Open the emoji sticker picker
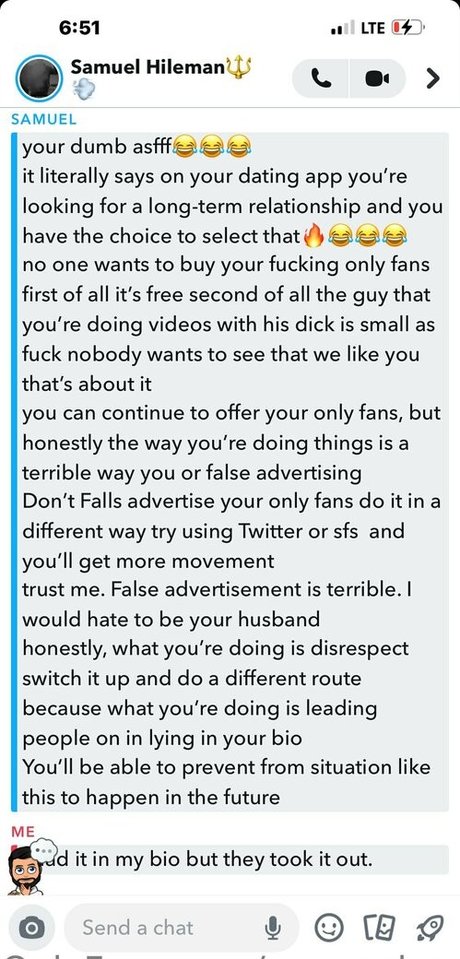Screen dimensions: 460x959 point(328,928)
